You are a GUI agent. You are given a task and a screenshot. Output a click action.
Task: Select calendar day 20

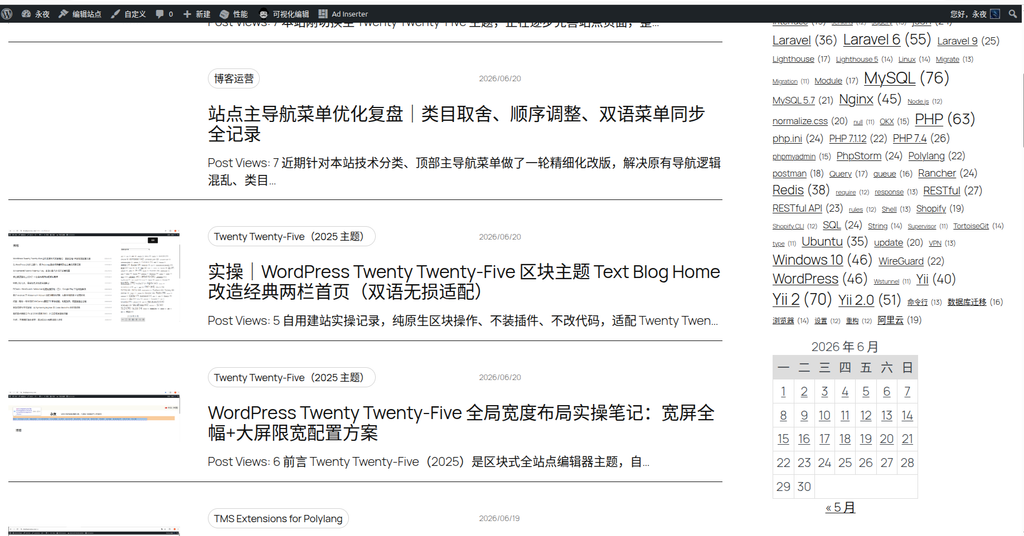886,439
